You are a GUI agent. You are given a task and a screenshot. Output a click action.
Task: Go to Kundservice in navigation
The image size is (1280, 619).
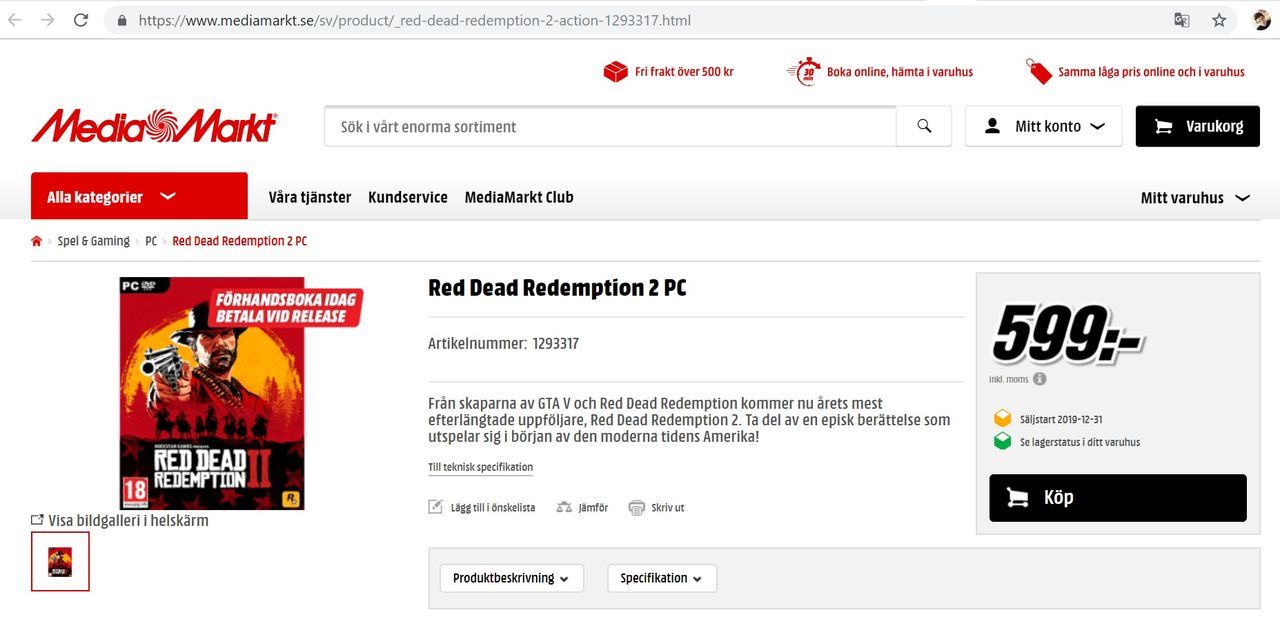[408, 197]
